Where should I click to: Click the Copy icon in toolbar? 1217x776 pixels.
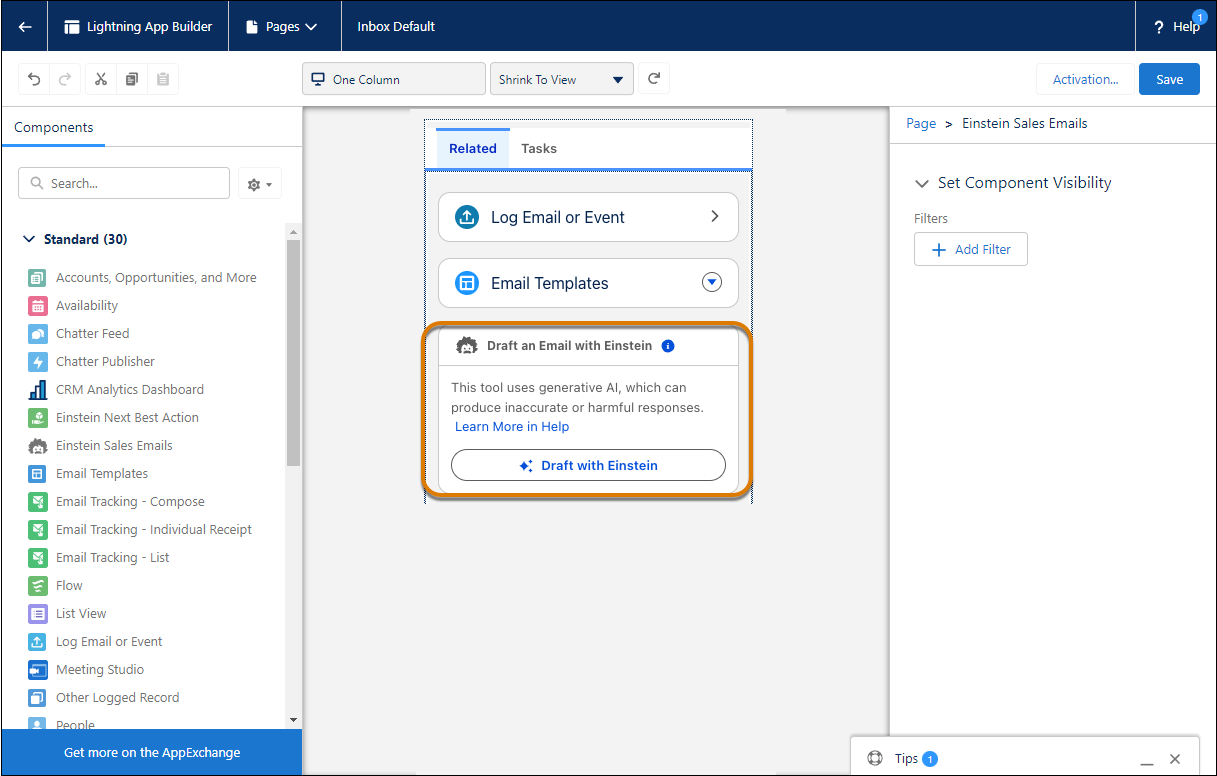[x=132, y=79]
